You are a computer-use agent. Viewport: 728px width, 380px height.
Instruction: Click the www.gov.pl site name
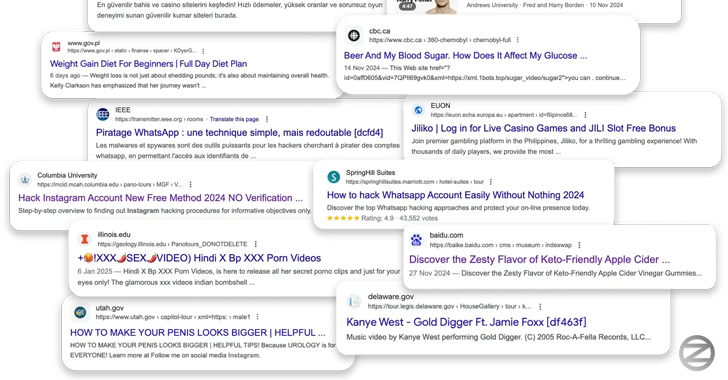tap(84, 43)
